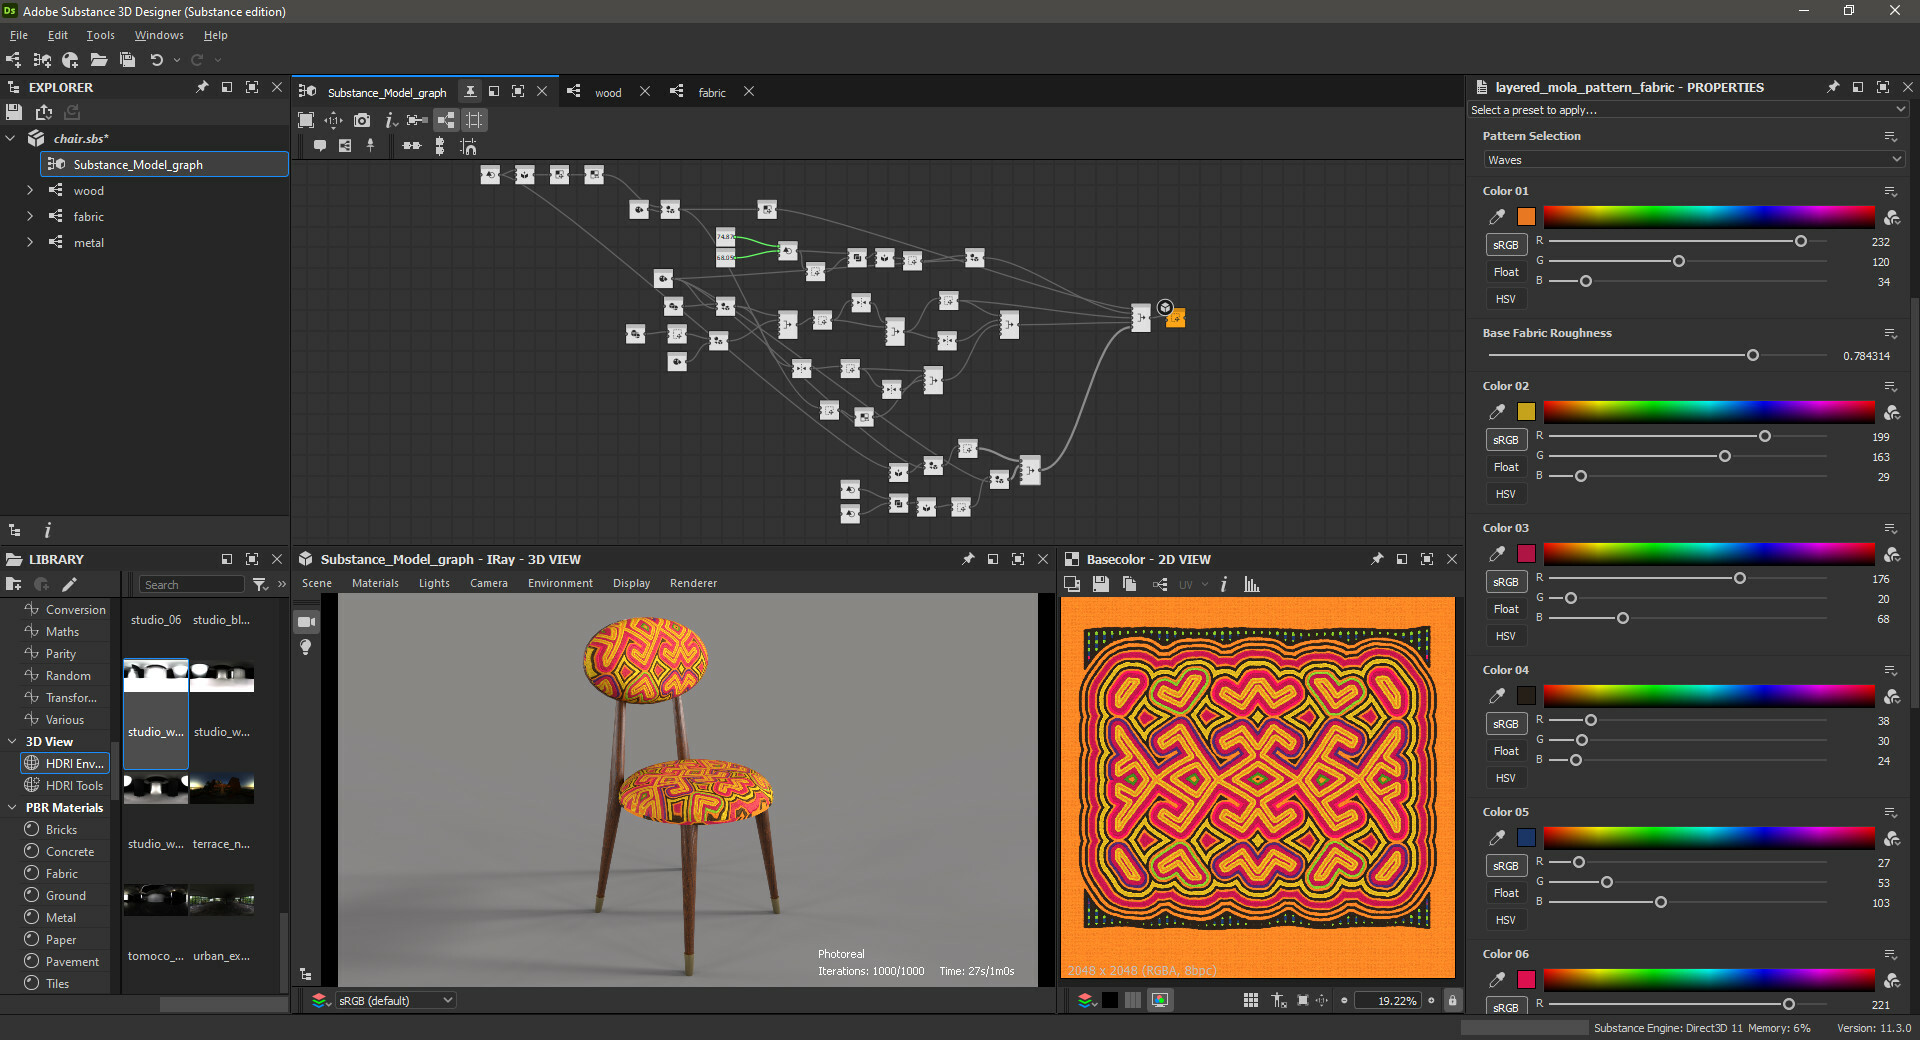Lock the zoom level in the 2D view
Image resolution: width=1920 pixels, height=1040 pixels.
[x=1453, y=1000]
